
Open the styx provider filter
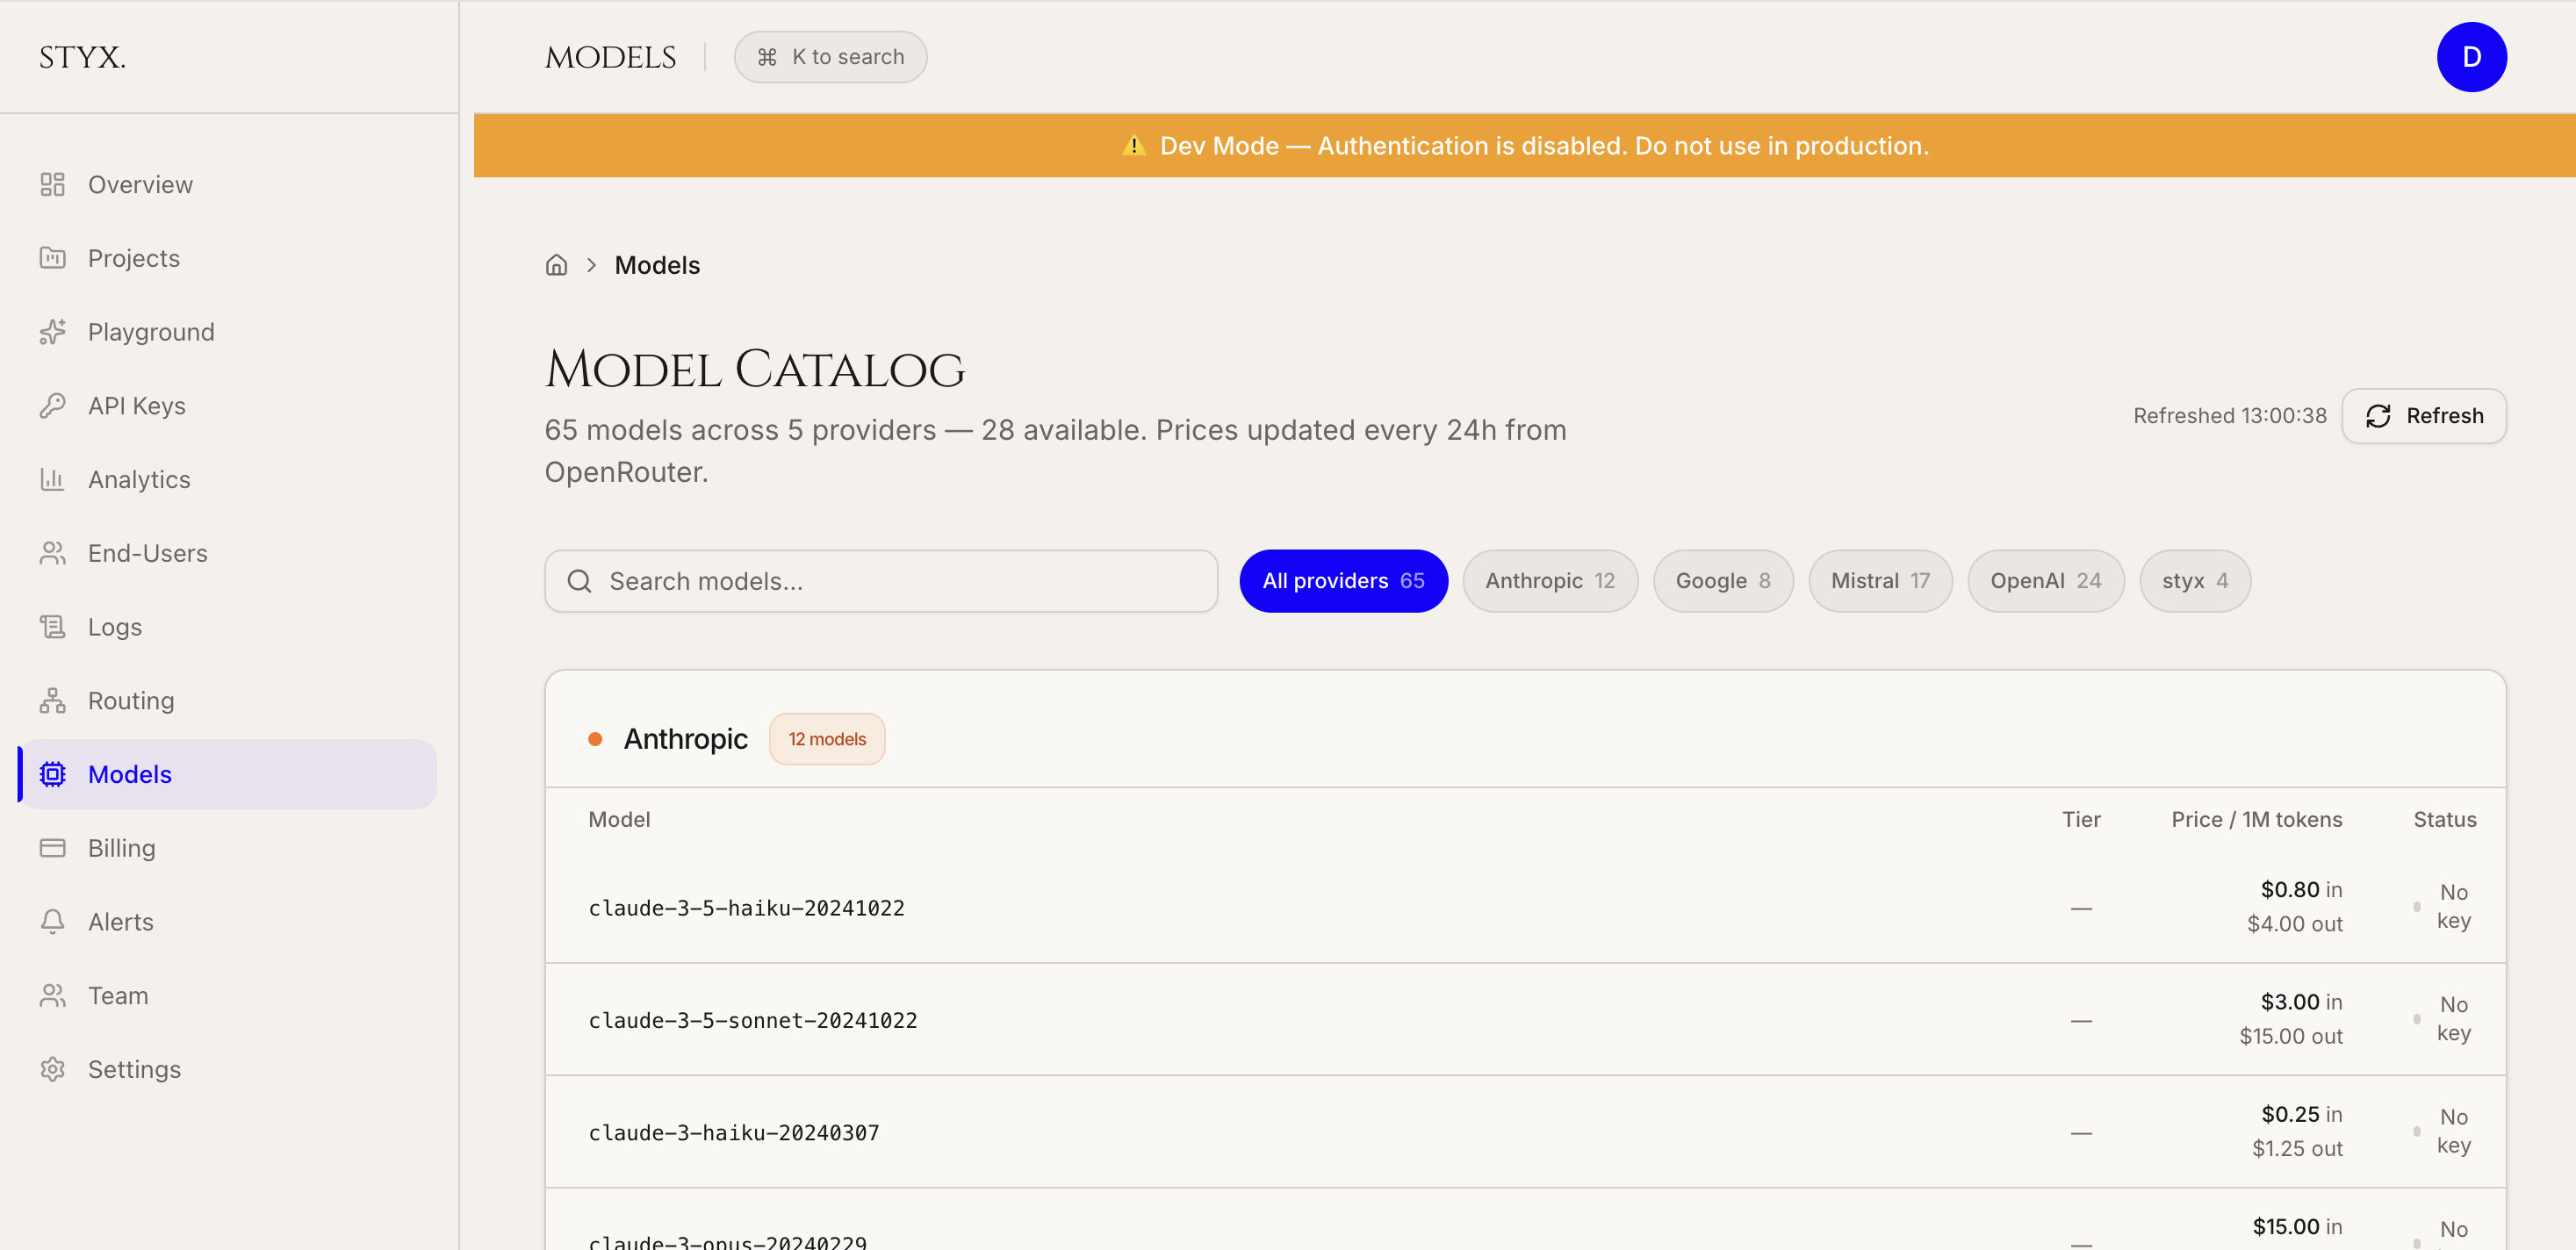point(2194,580)
